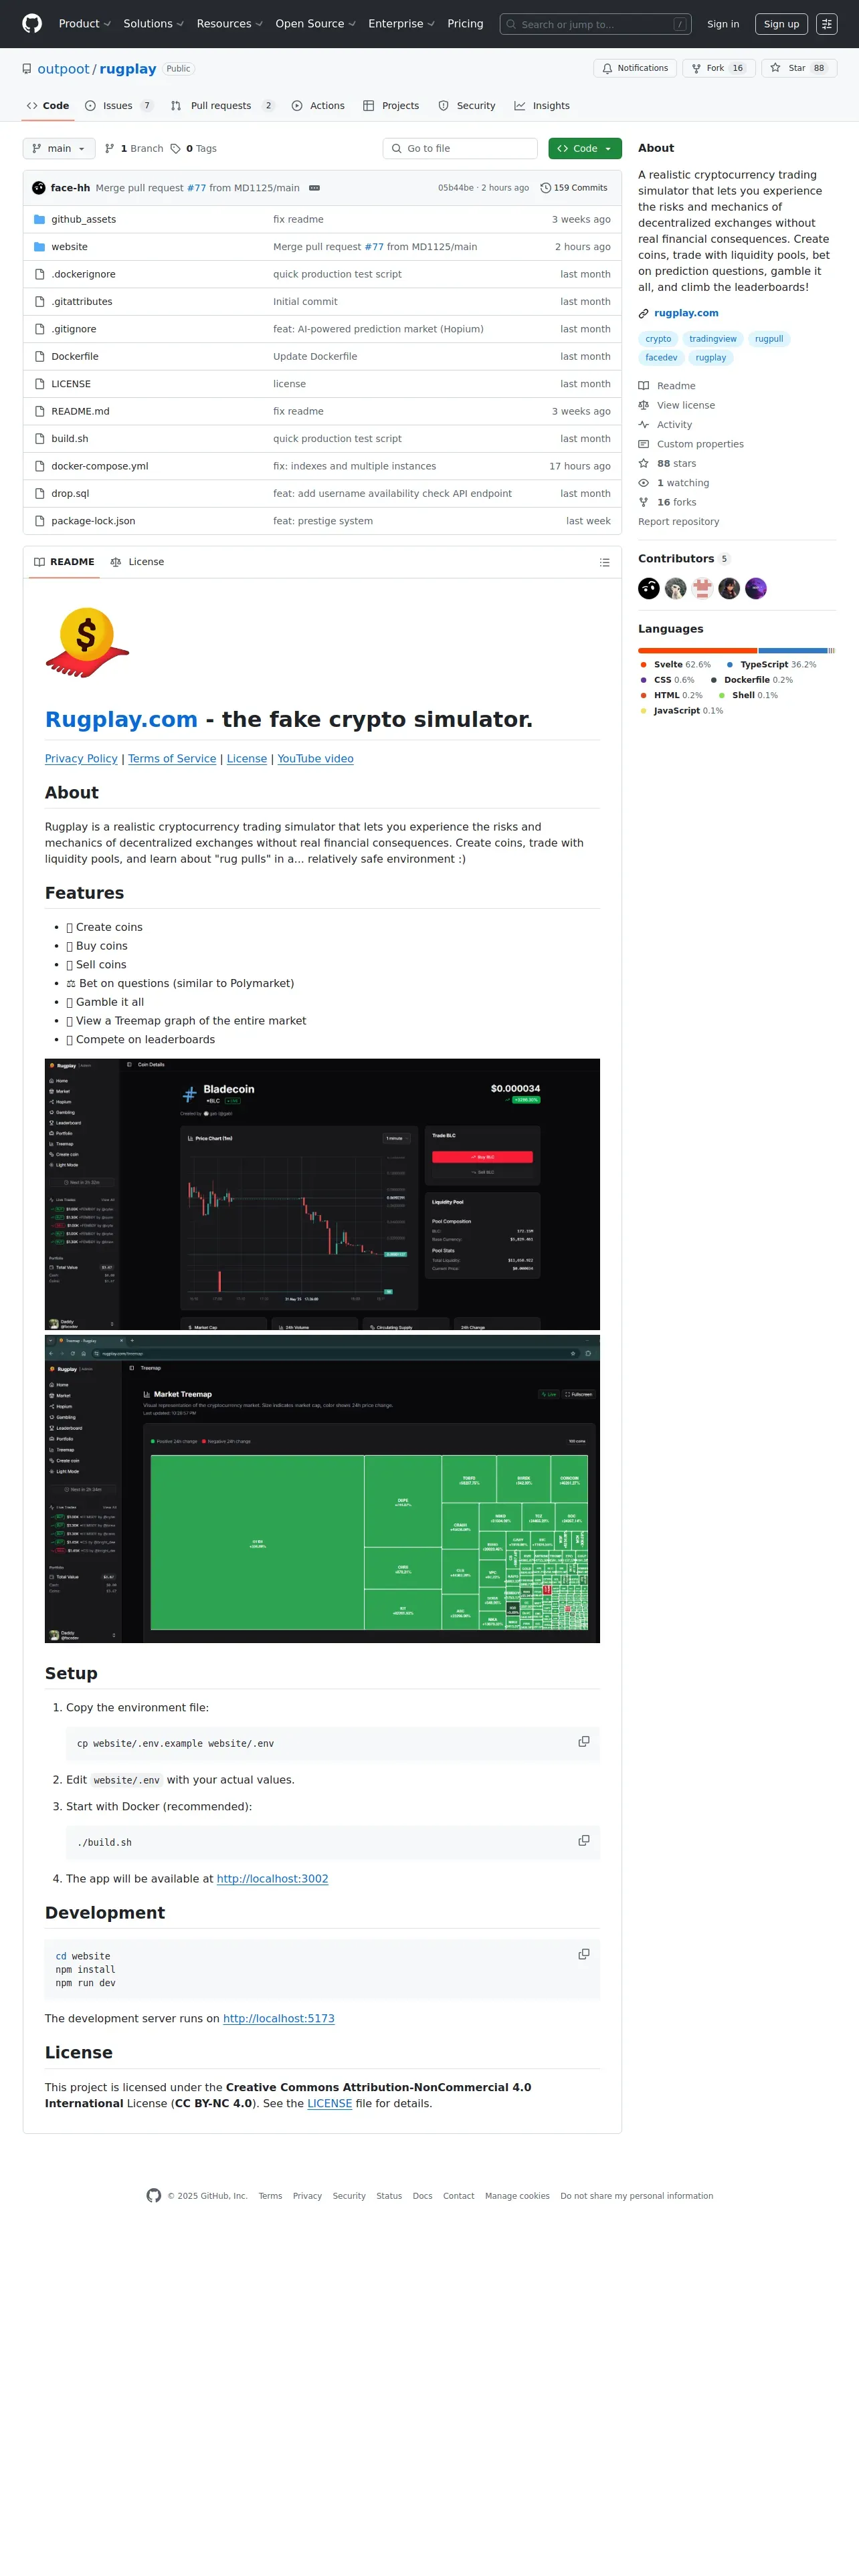Focus the Go to file field
This screenshot has width=859, height=2576.
point(460,149)
